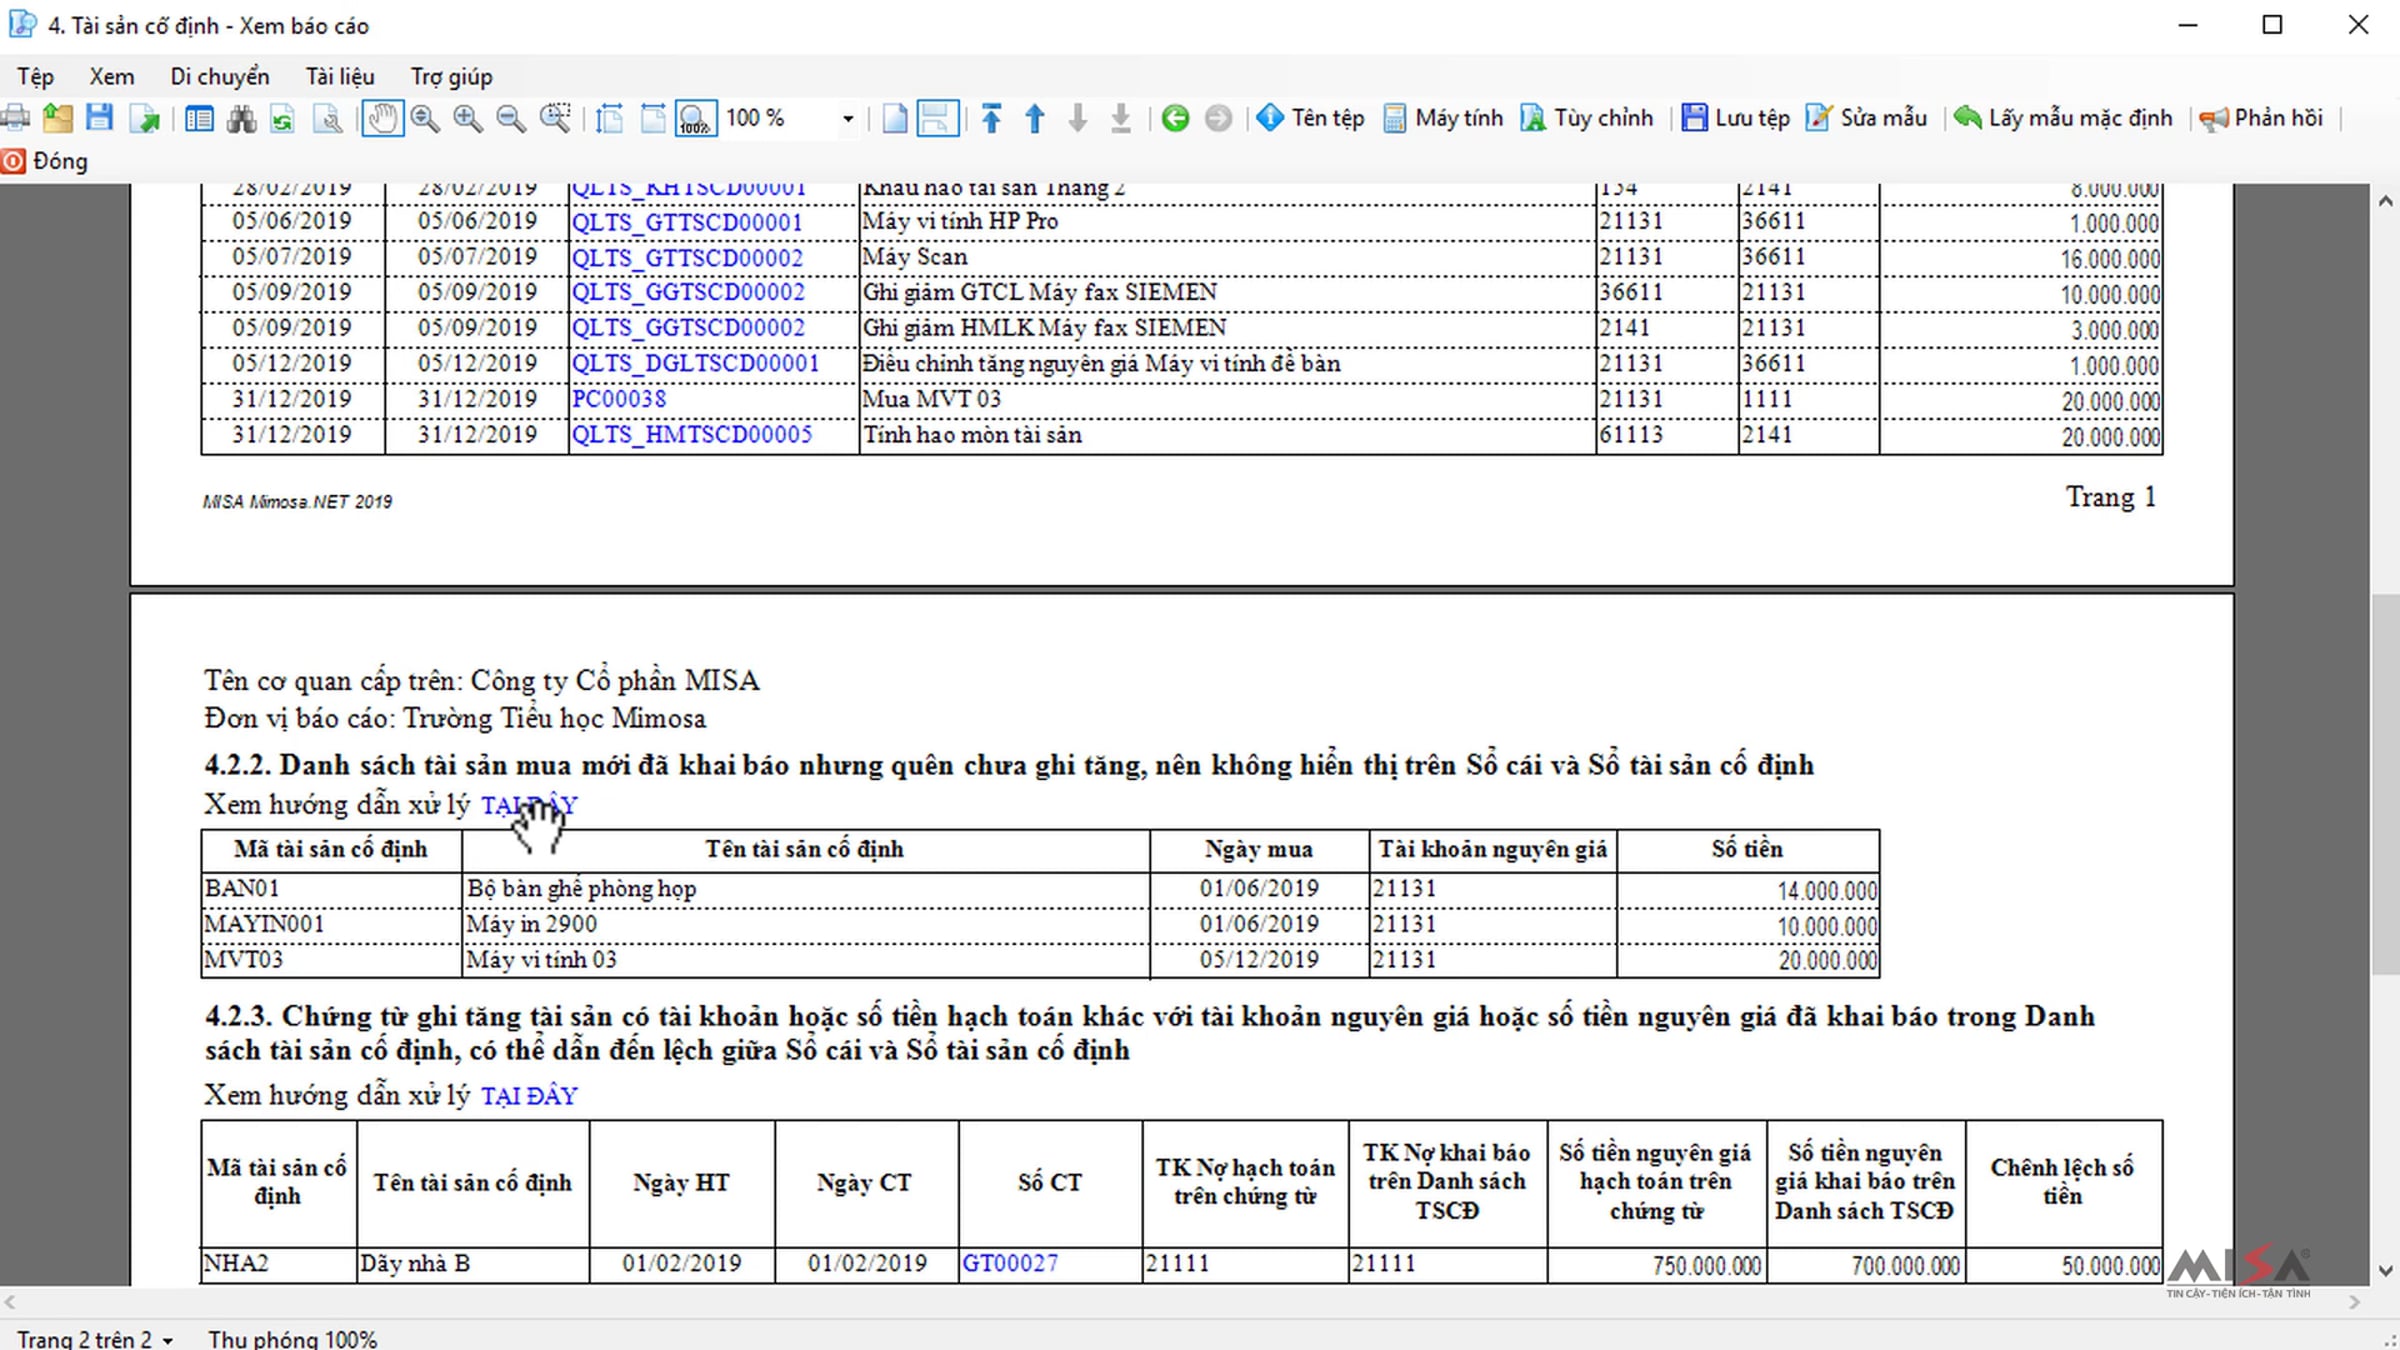The height and width of the screenshot is (1350, 2400).
Task: Click the Dãy nhà B cell
Action: coord(473,1264)
